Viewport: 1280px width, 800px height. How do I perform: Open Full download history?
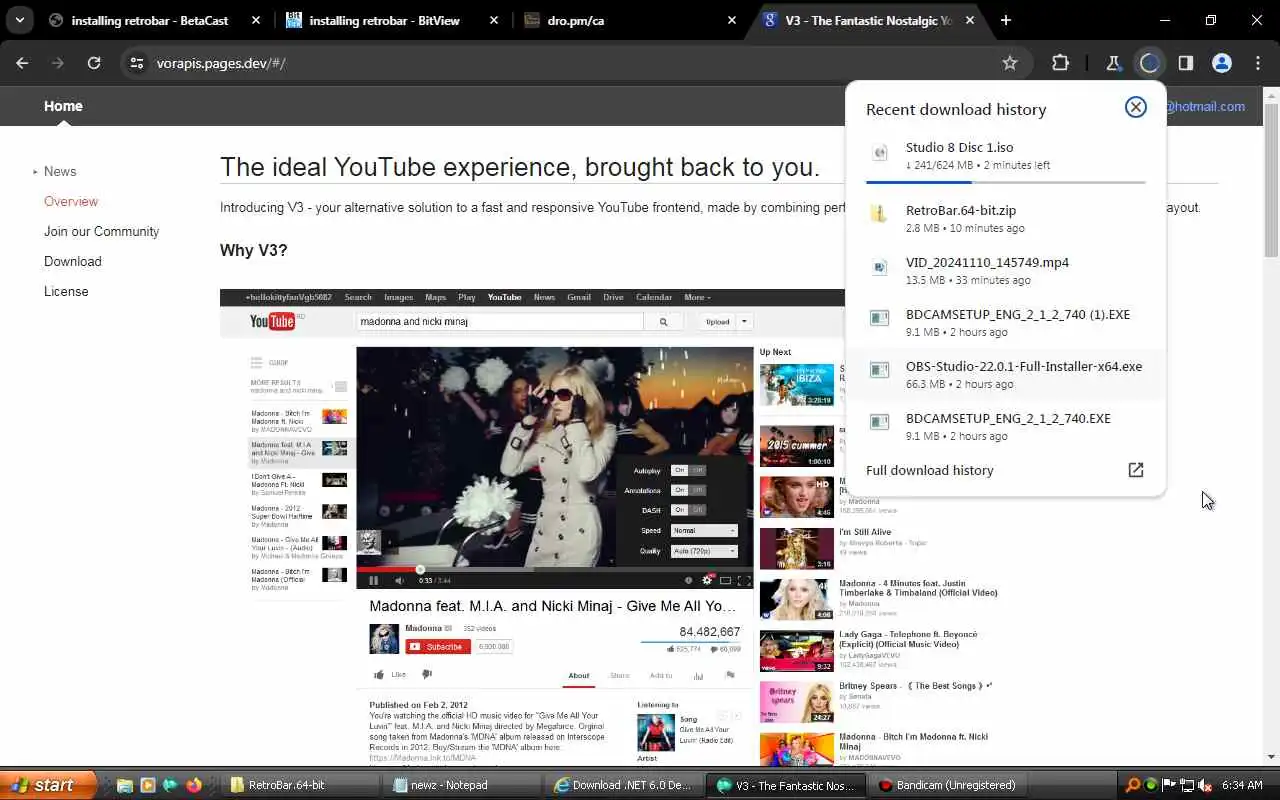(x=930, y=470)
